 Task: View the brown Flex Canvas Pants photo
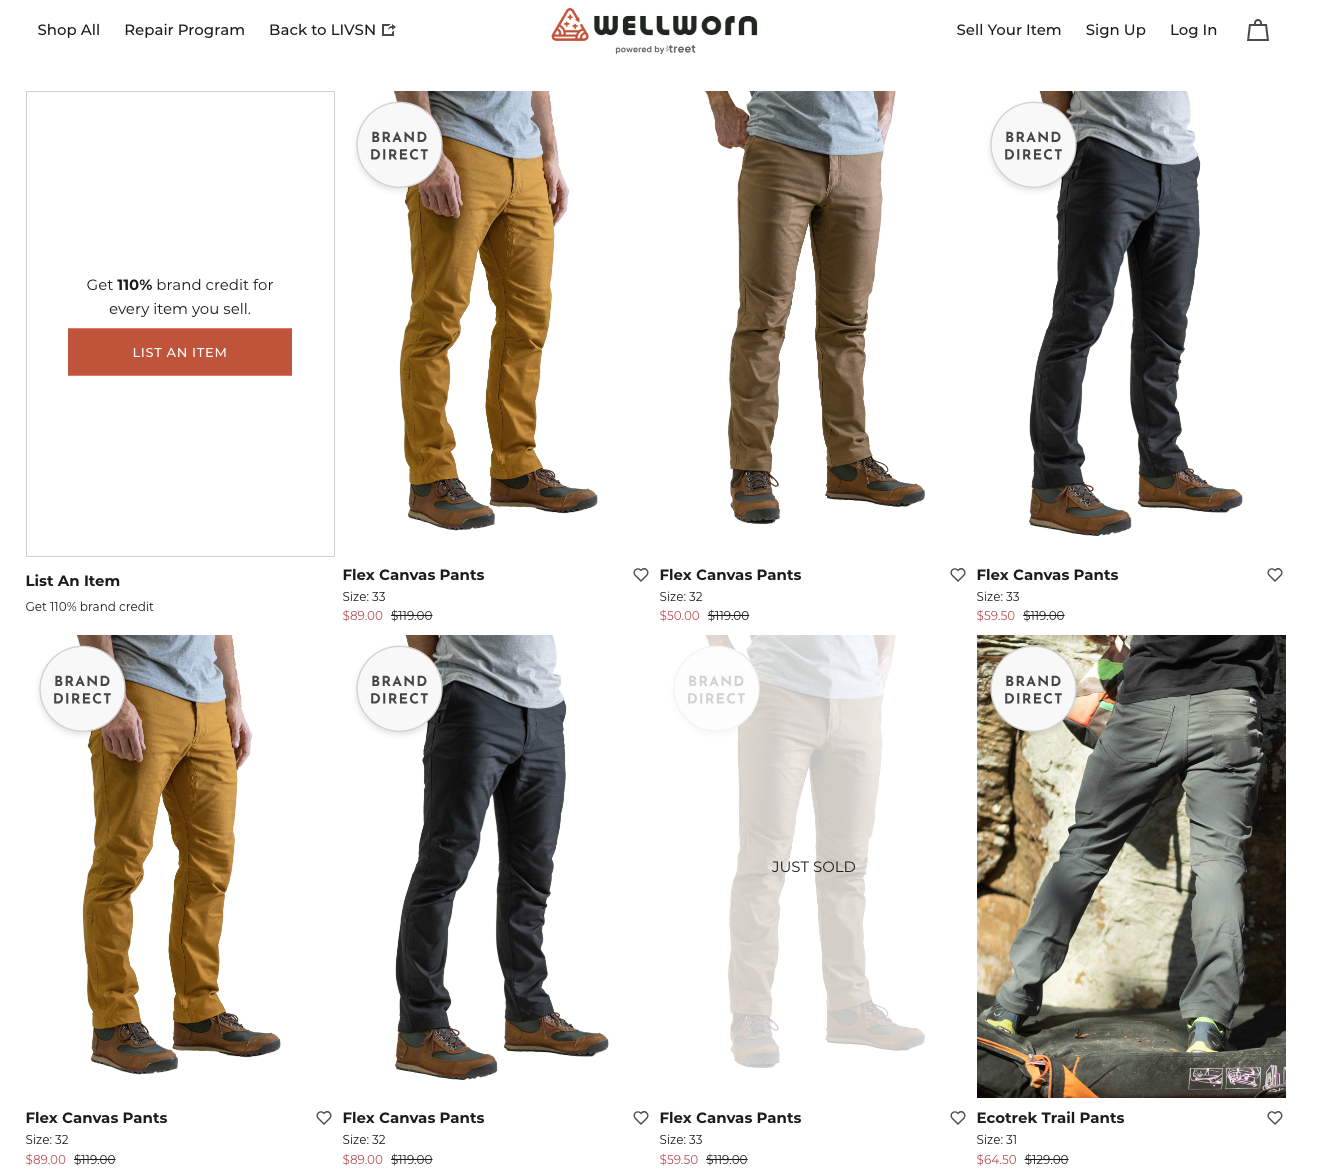(x=814, y=323)
